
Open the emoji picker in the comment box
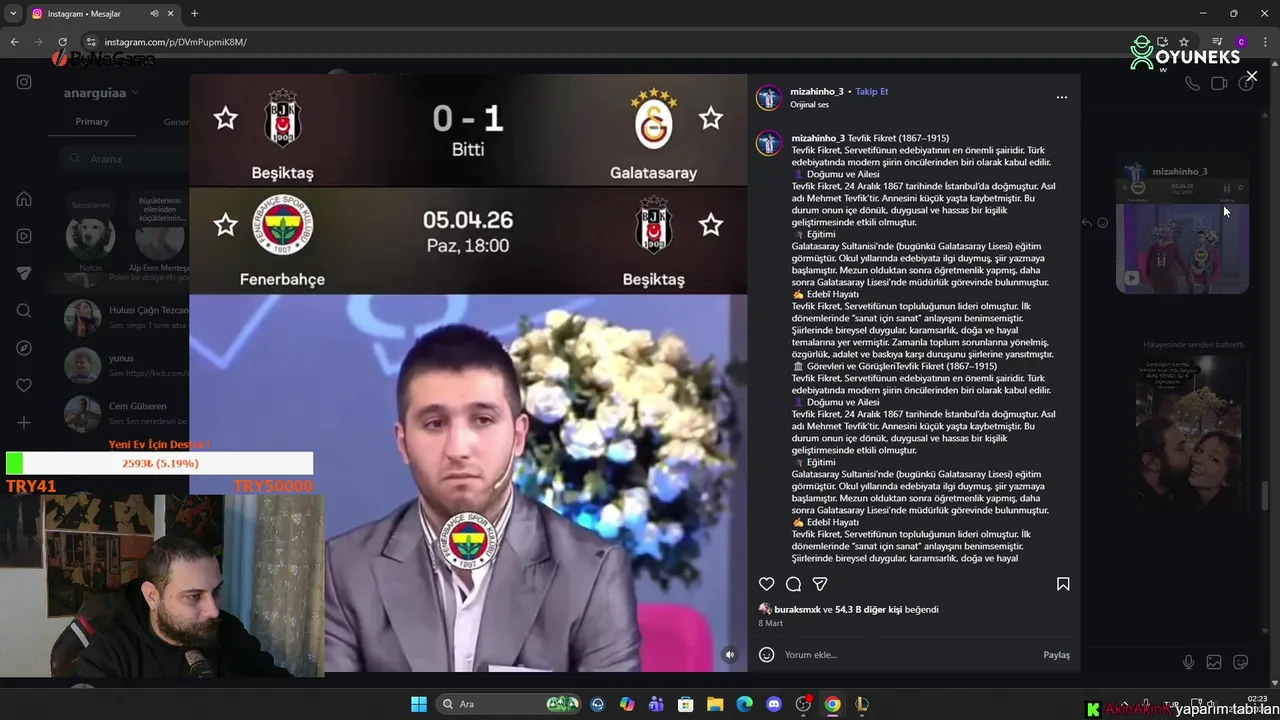coord(767,655)
